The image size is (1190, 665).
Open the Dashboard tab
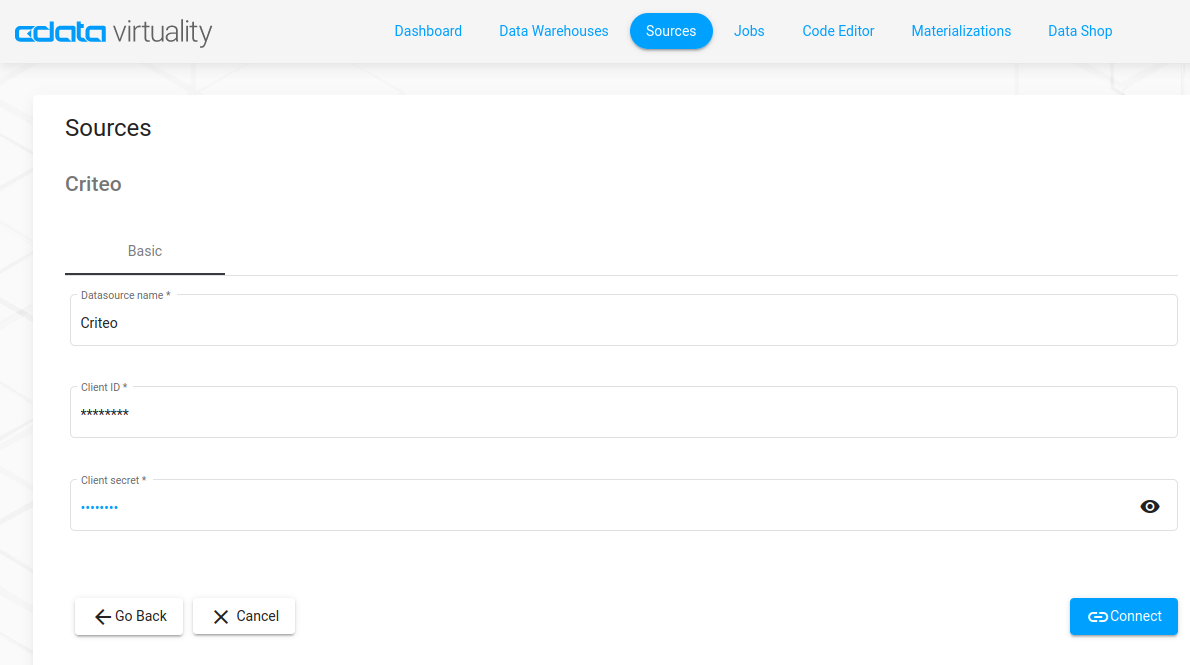pos(428,31)
